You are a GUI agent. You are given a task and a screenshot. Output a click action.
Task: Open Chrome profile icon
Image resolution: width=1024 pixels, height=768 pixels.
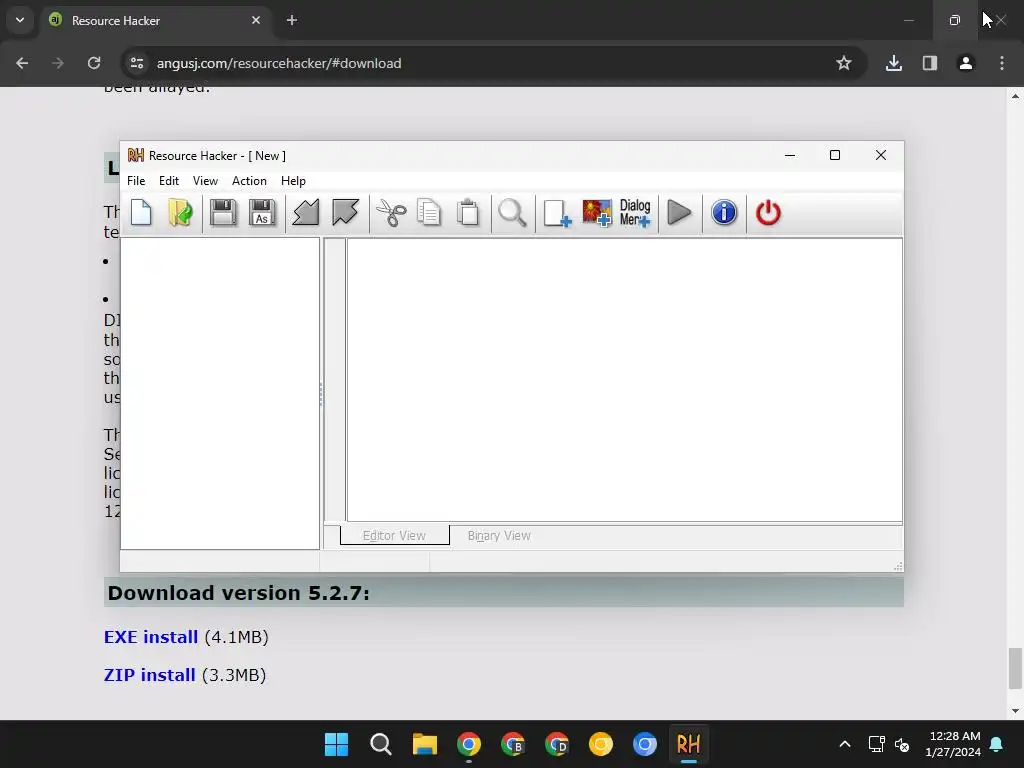coord(966,63)
